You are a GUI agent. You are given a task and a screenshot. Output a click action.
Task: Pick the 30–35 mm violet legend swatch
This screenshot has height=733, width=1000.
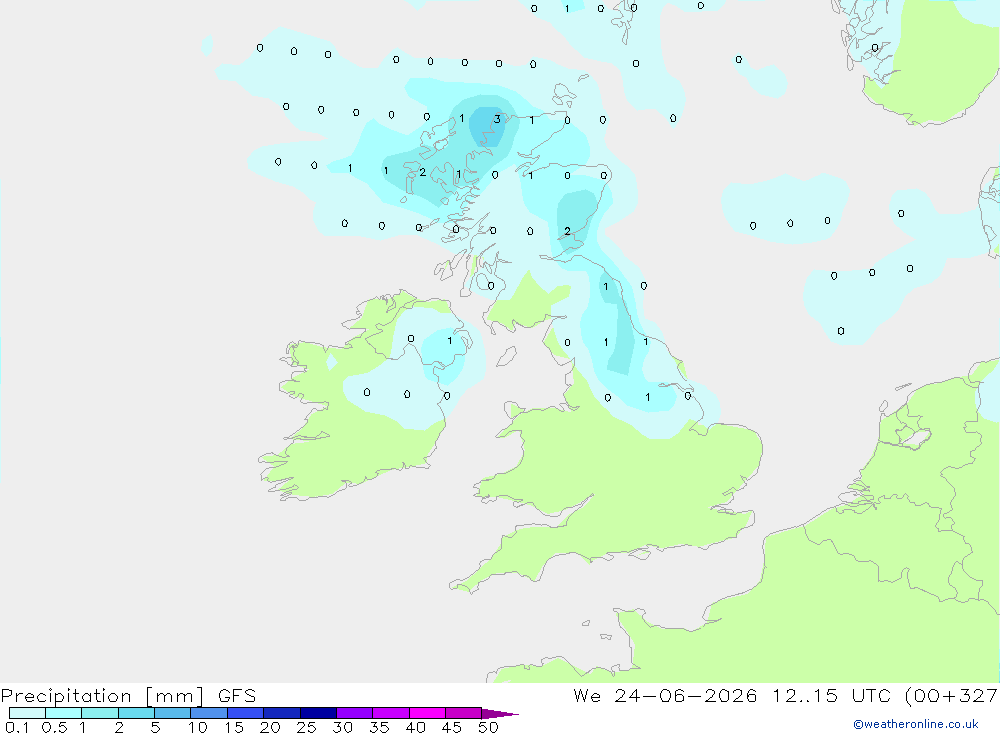[x=355, y=713]
